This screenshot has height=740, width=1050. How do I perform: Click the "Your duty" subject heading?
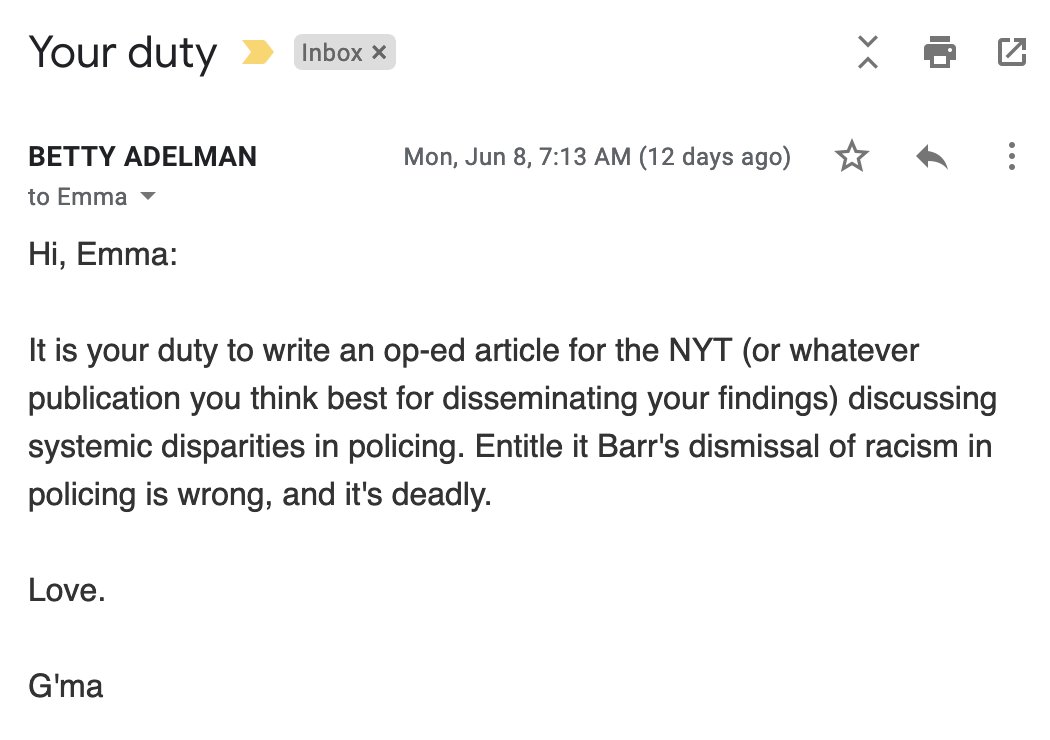pos(122,52)
